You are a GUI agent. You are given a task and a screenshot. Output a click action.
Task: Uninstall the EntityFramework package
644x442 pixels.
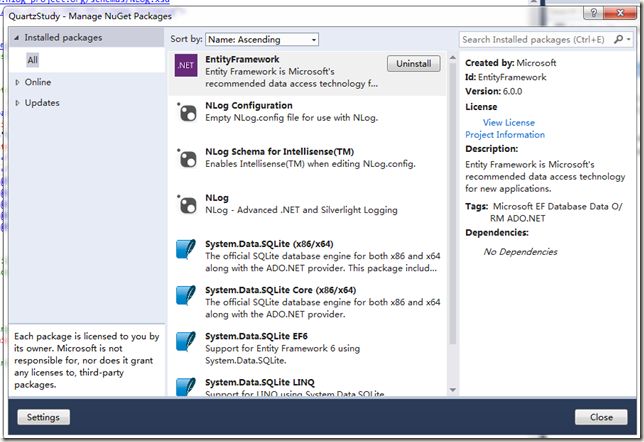tap(414, 64)
